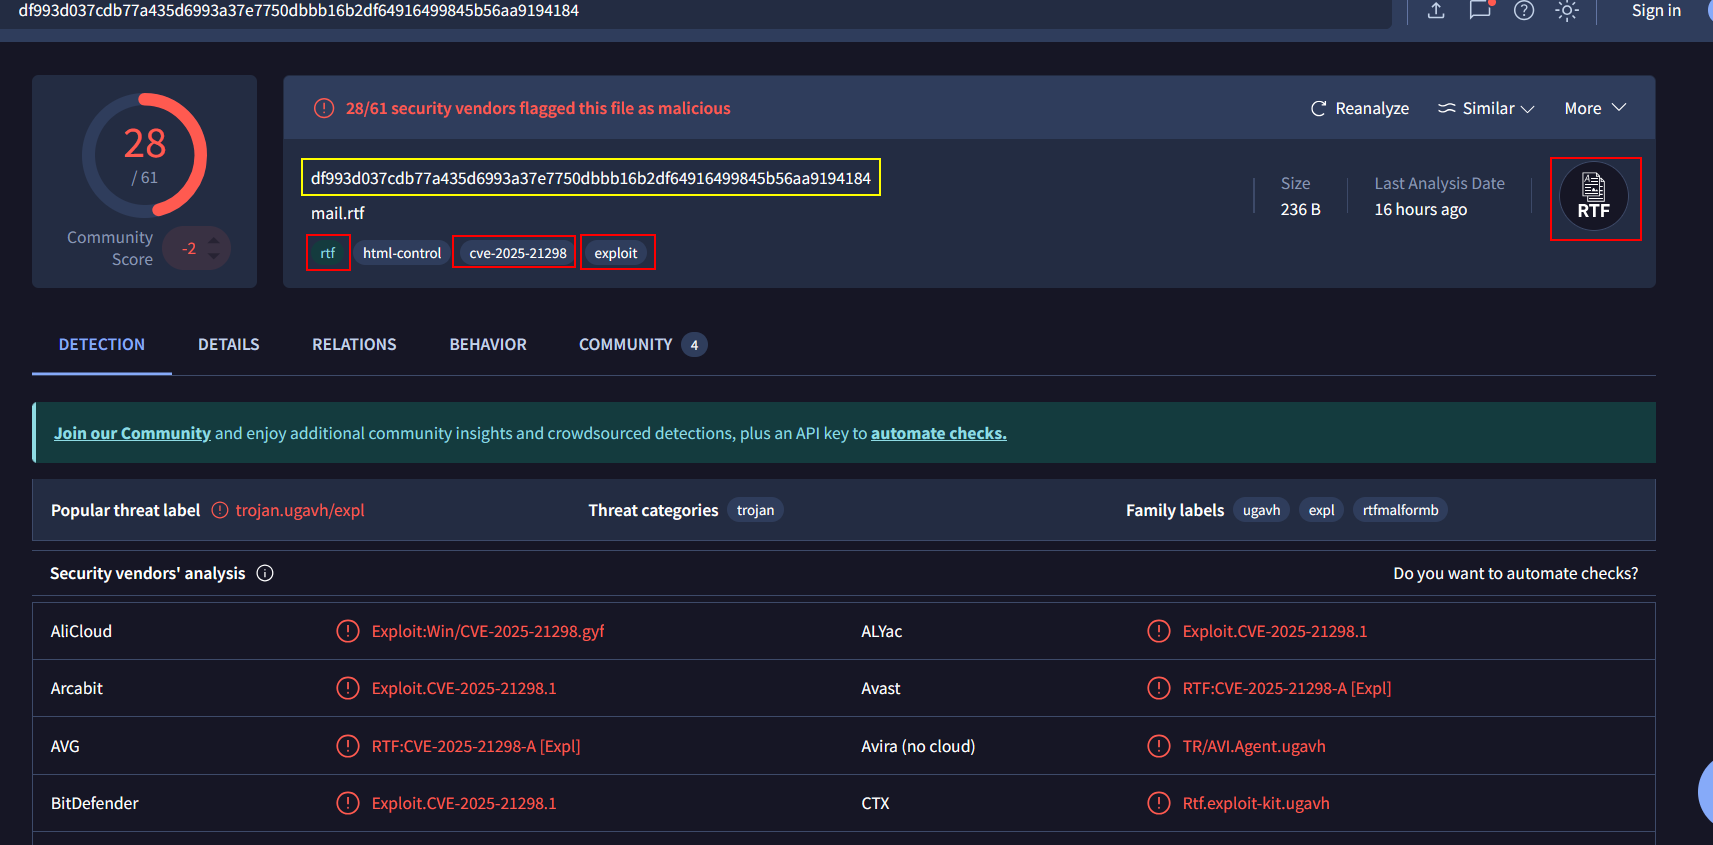Click Rtf.exploit-kit.ugavh result
Viewport: 1713px width, 845px height.
tap(1256, 803)
